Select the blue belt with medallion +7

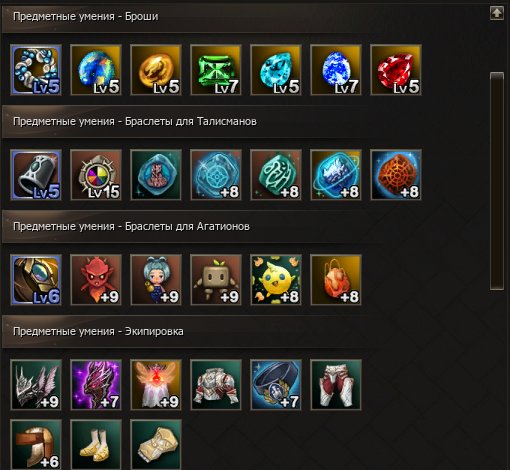(x=276, y=385)
